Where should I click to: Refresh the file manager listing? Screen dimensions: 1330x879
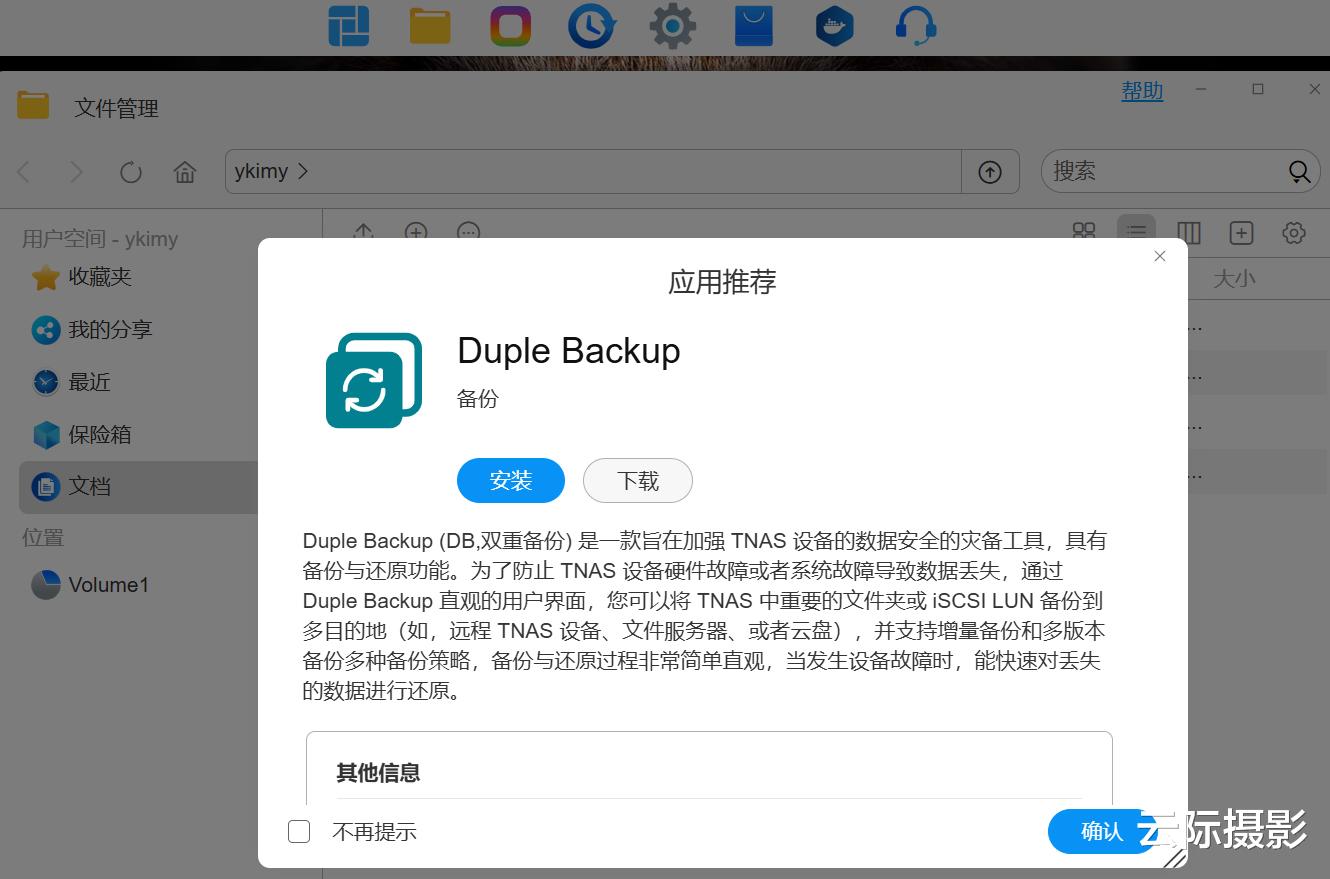coord(131,172)
